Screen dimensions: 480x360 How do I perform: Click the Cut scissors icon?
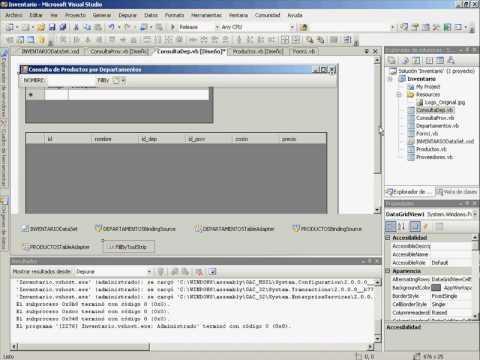(76, 27)
